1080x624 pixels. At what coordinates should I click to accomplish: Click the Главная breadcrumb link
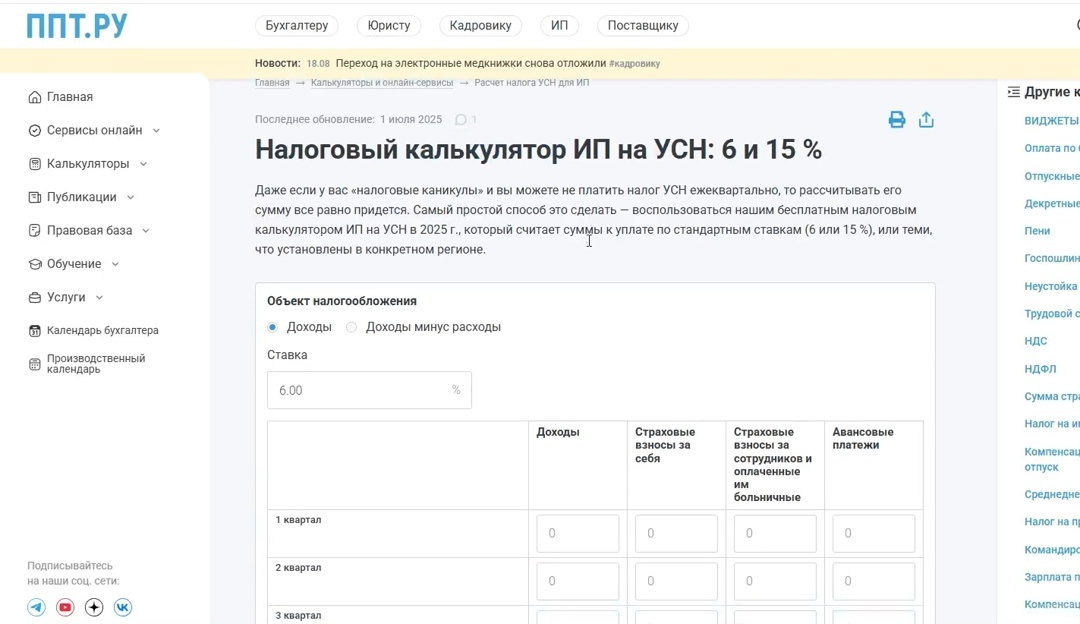(x=272, y=83)
